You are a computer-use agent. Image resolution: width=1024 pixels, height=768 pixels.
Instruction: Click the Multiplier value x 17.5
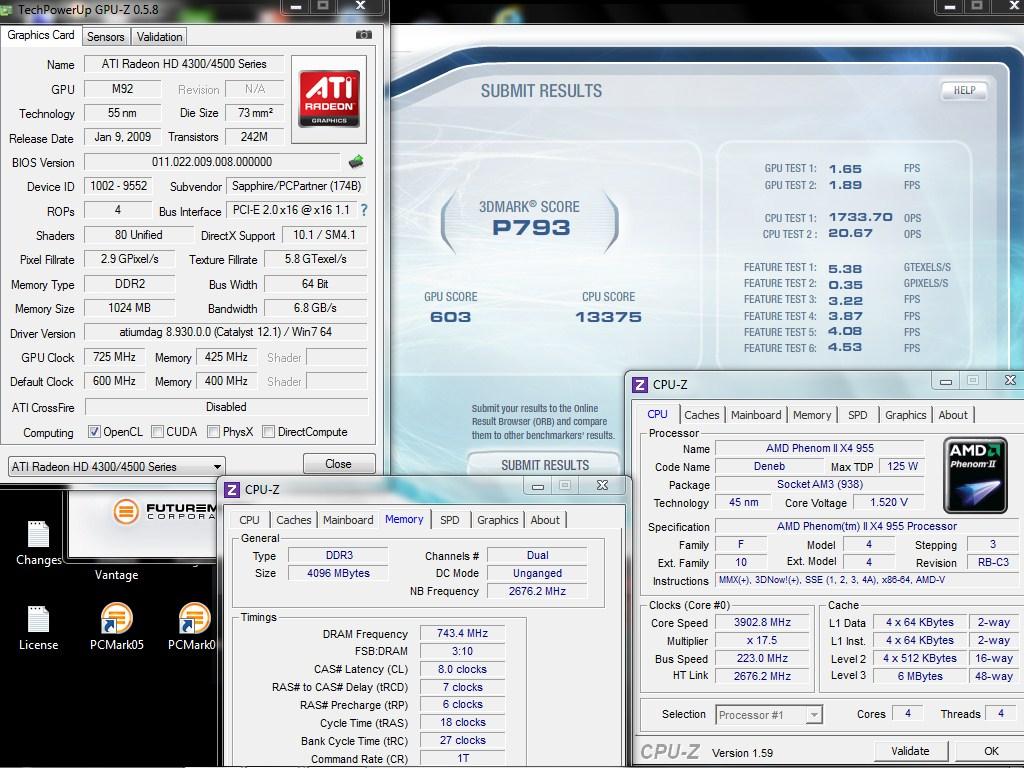click(x=761, y=640)
